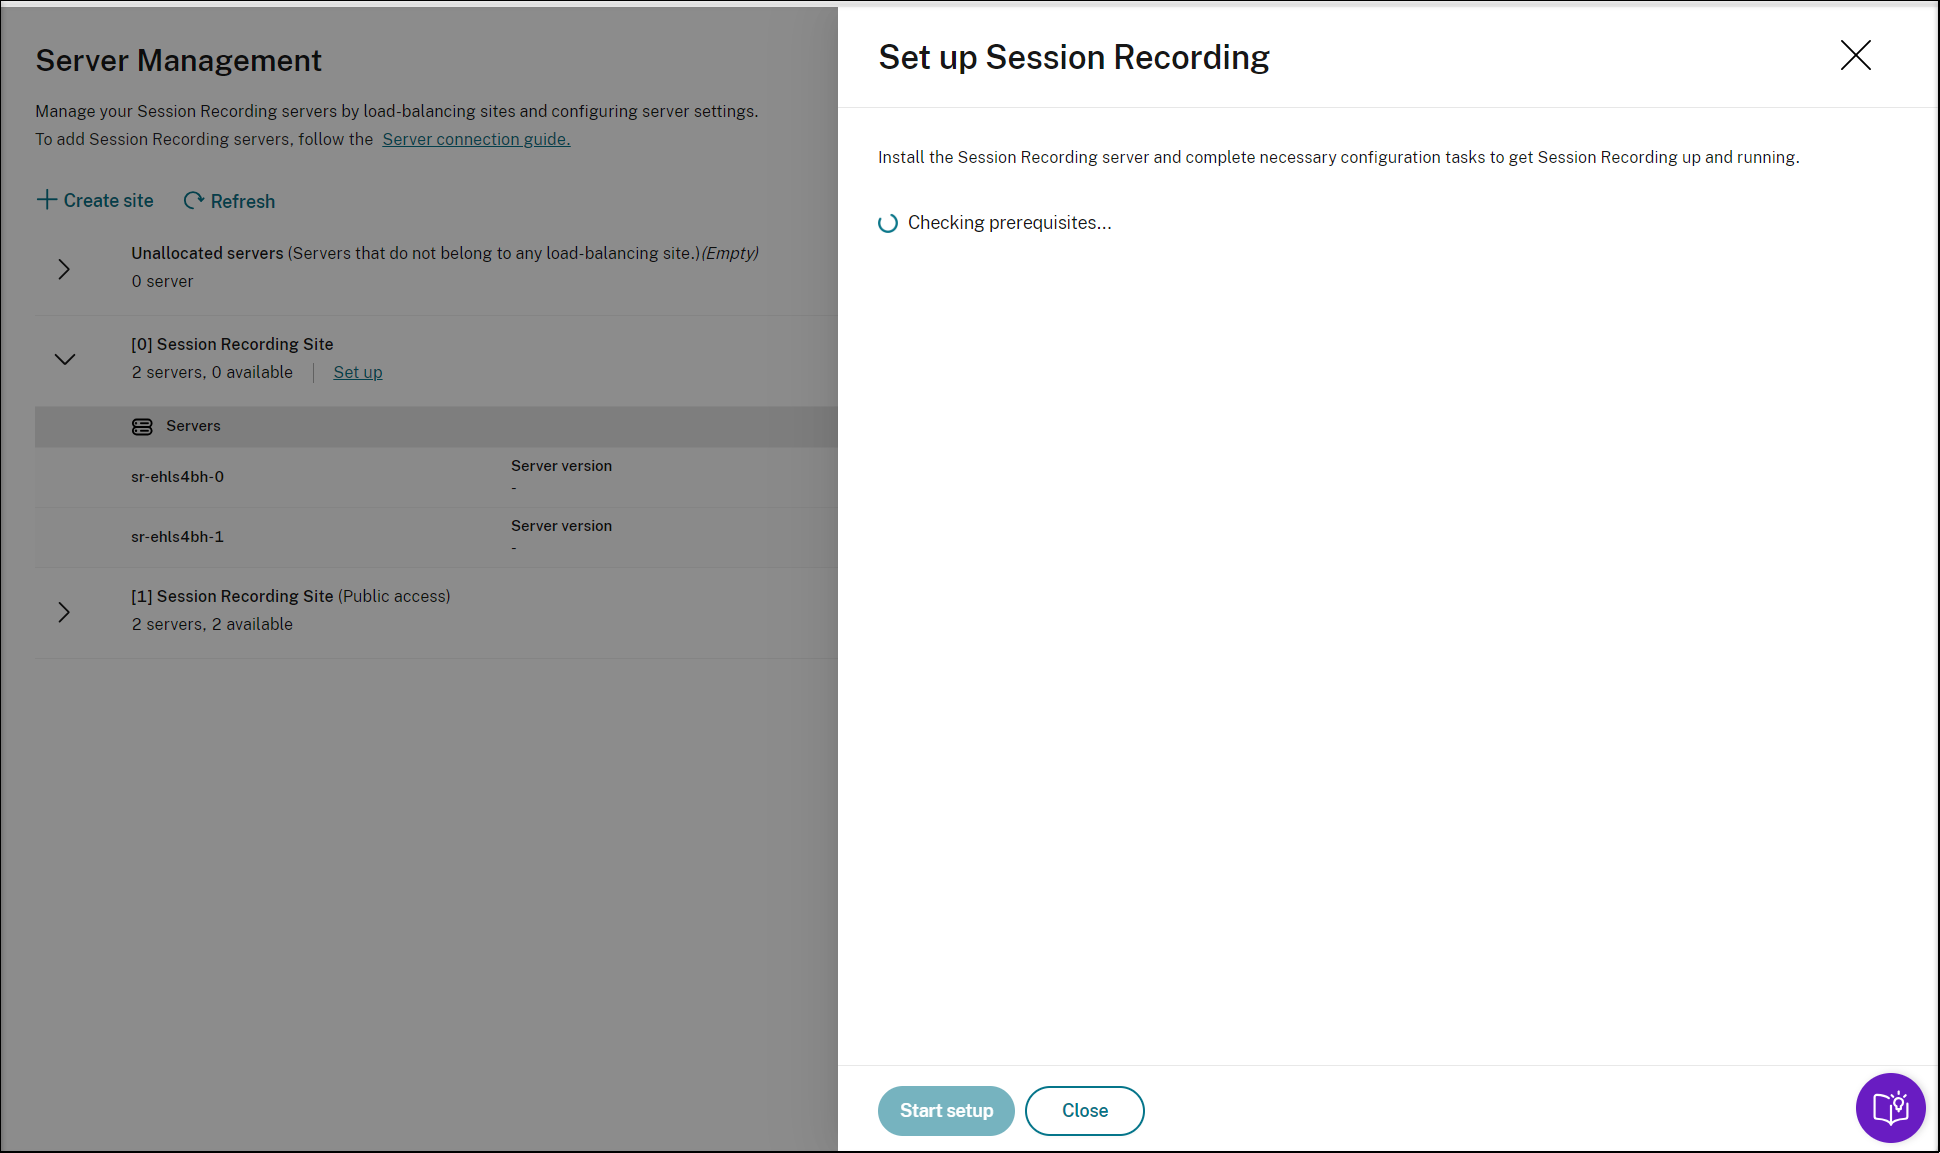The image size is (1940, 1153).
Task: Close the Set up Session Recording panel
Action: 1855,55
